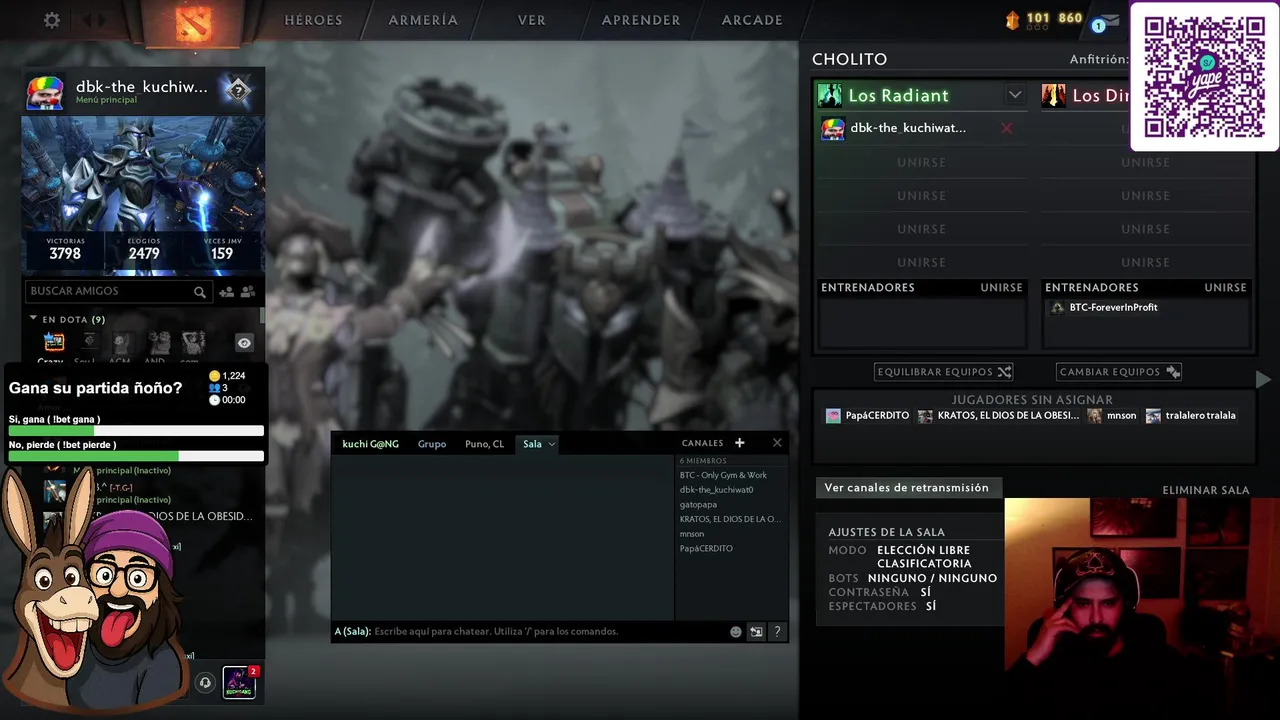Click the ELOGIOS 2479 stat

[x=143, y=249]
